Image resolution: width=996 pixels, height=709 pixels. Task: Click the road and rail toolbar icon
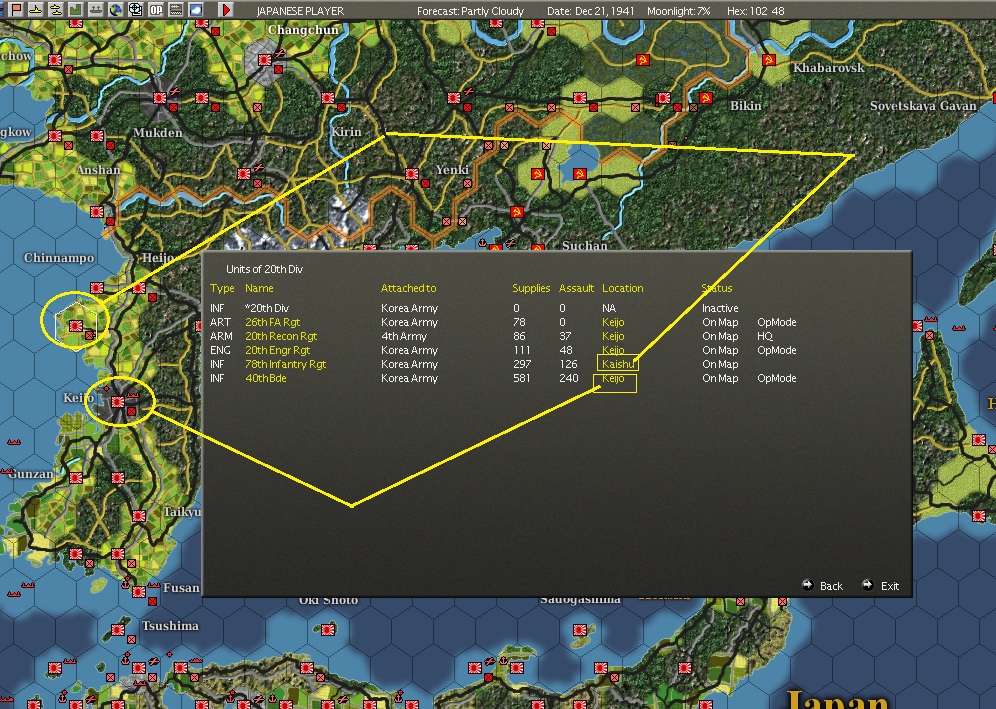coord(175,10)
